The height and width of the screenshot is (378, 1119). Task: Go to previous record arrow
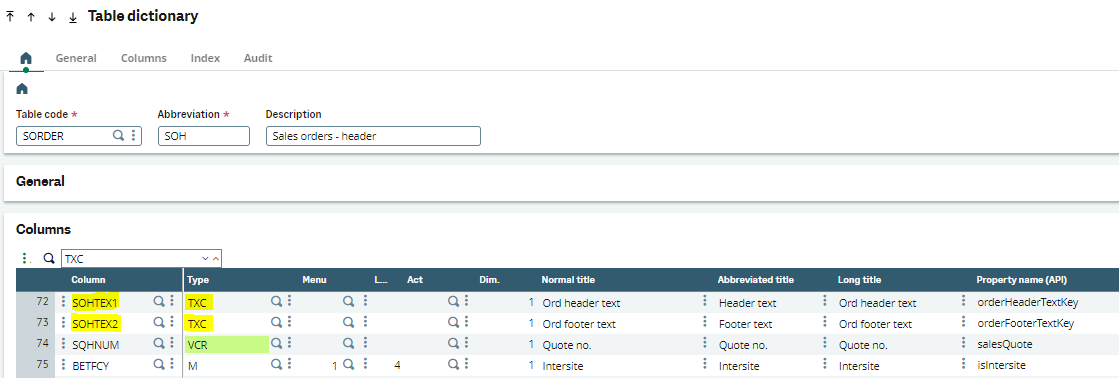31,17
